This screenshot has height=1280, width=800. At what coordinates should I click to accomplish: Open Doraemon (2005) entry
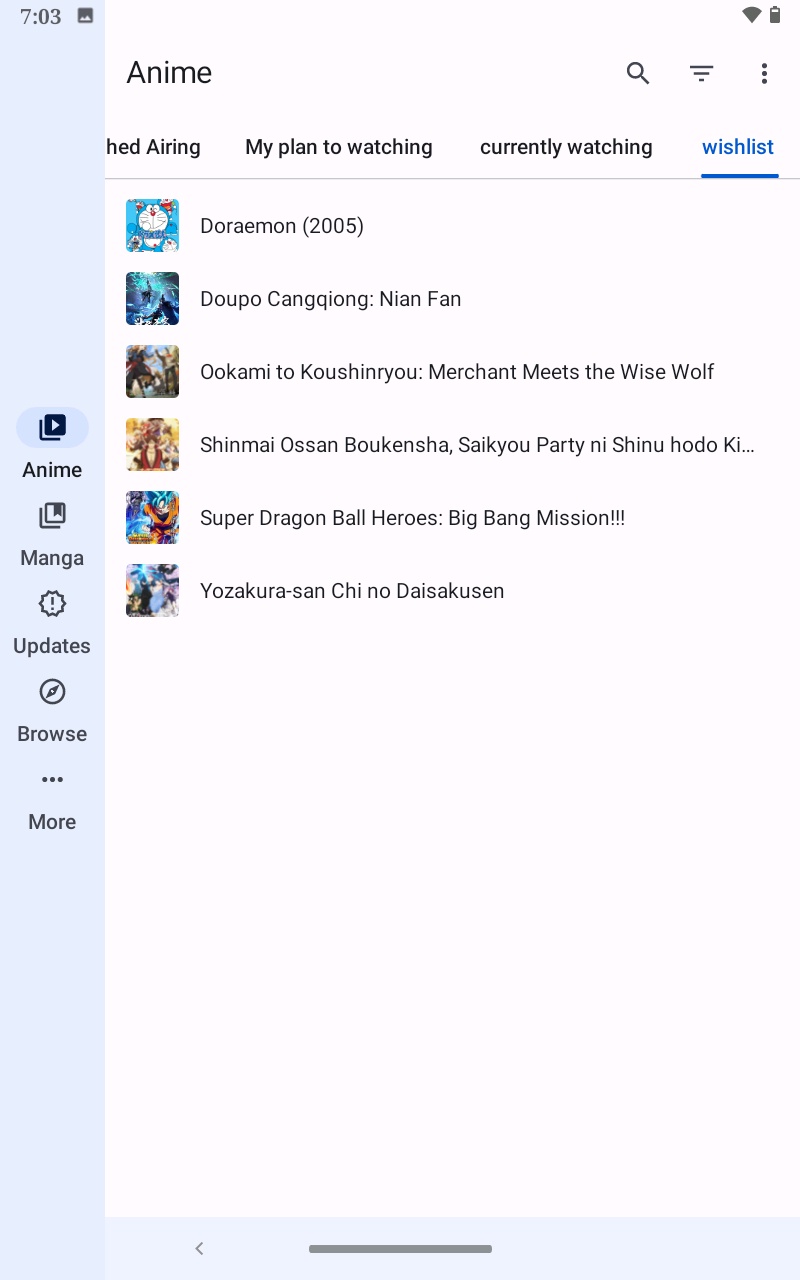[x=452, y=226]
